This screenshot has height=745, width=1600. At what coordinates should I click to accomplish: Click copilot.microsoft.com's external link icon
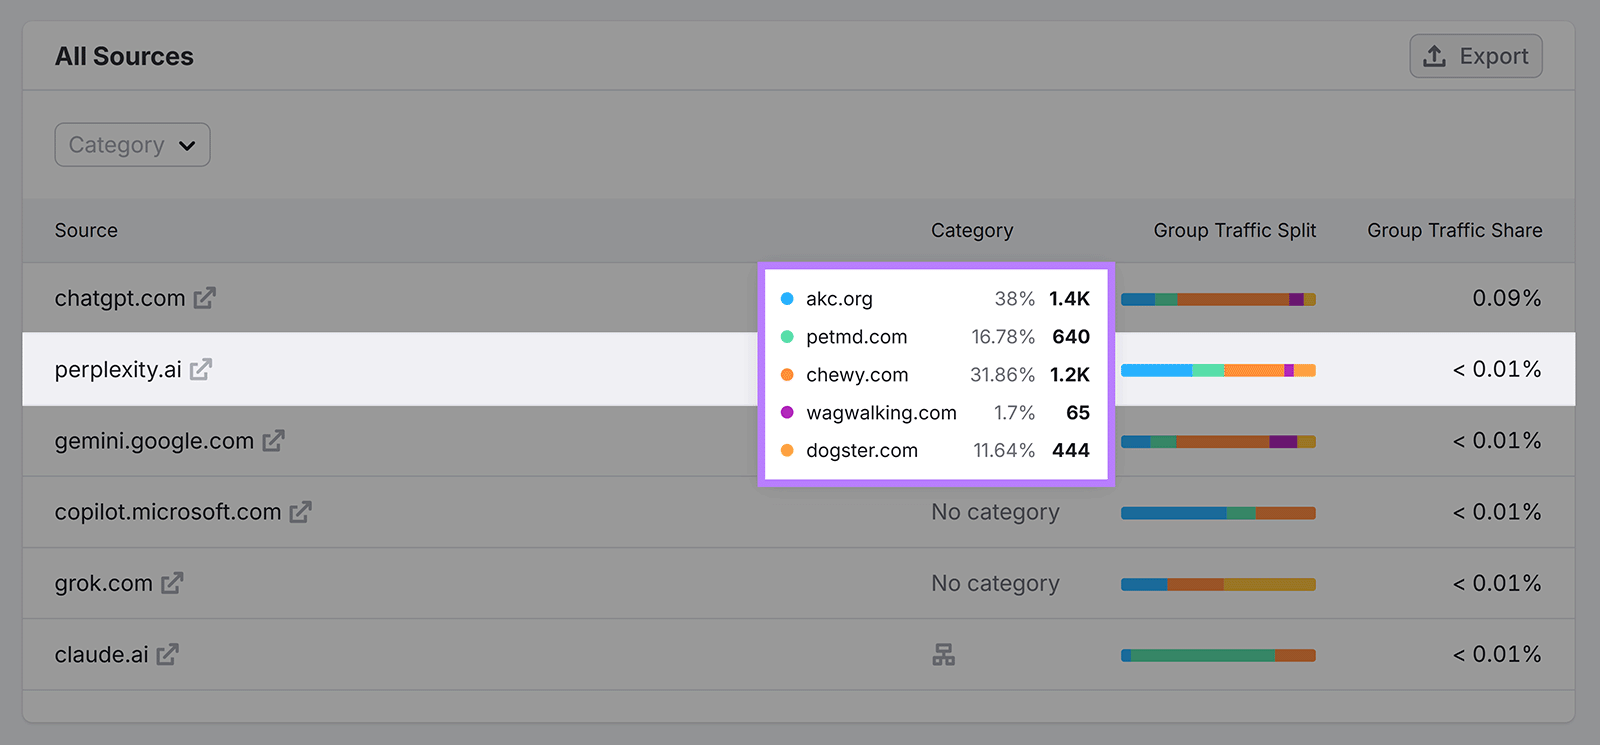tap(301, 512)
